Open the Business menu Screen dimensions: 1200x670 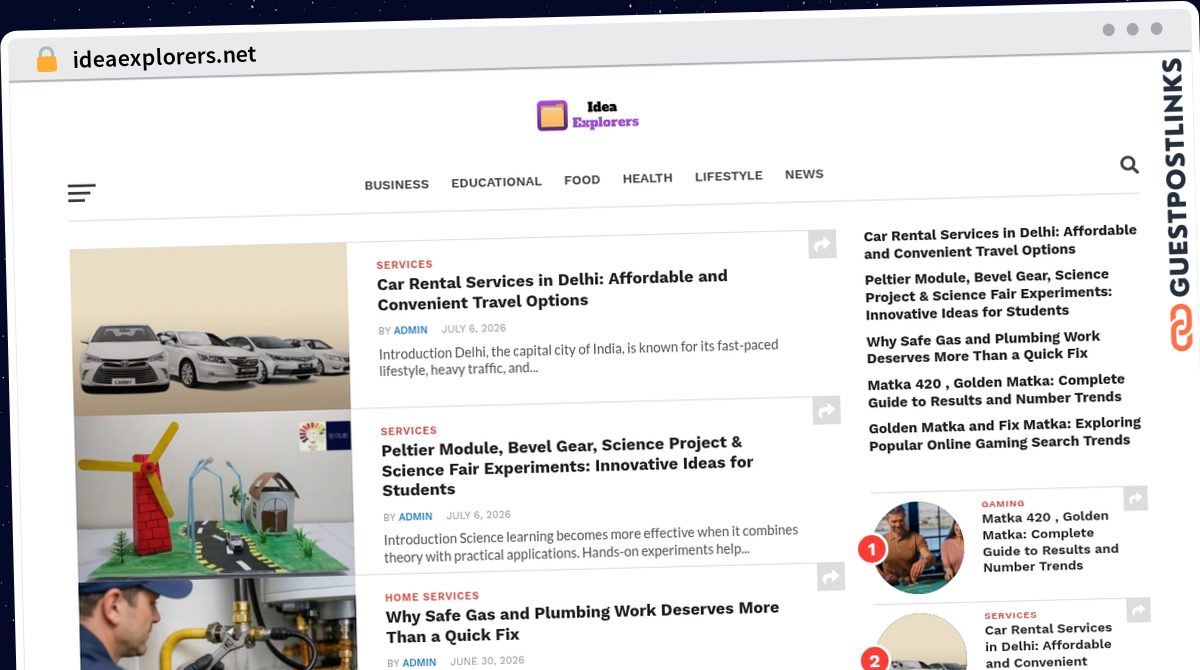(x=396, y=185)
